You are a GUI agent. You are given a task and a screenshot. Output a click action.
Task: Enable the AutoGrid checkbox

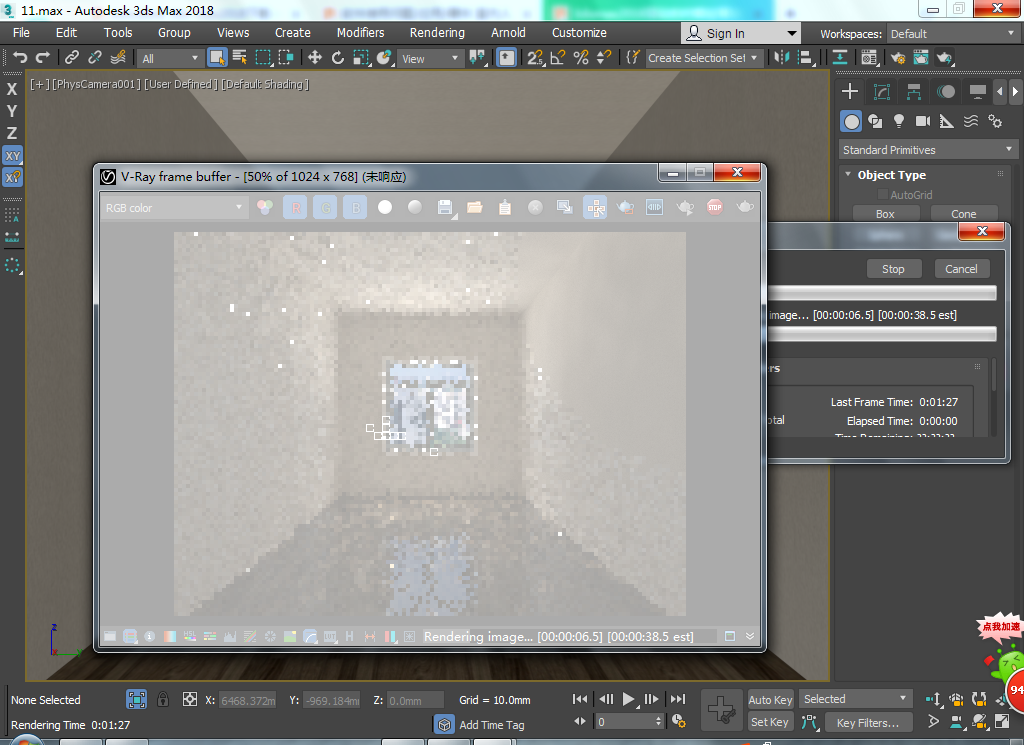pos(882,195)
